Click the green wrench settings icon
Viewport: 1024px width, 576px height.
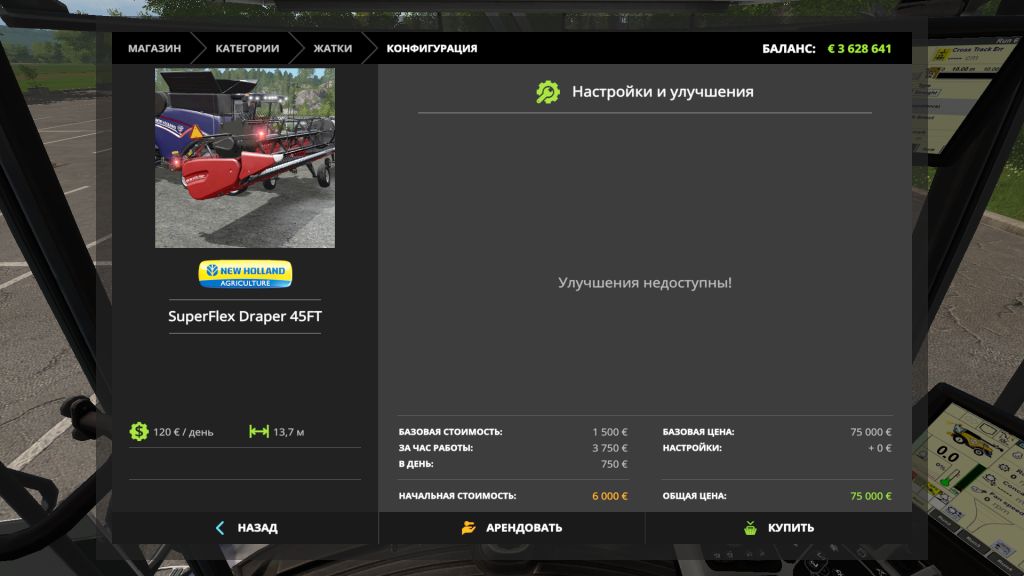548,92
